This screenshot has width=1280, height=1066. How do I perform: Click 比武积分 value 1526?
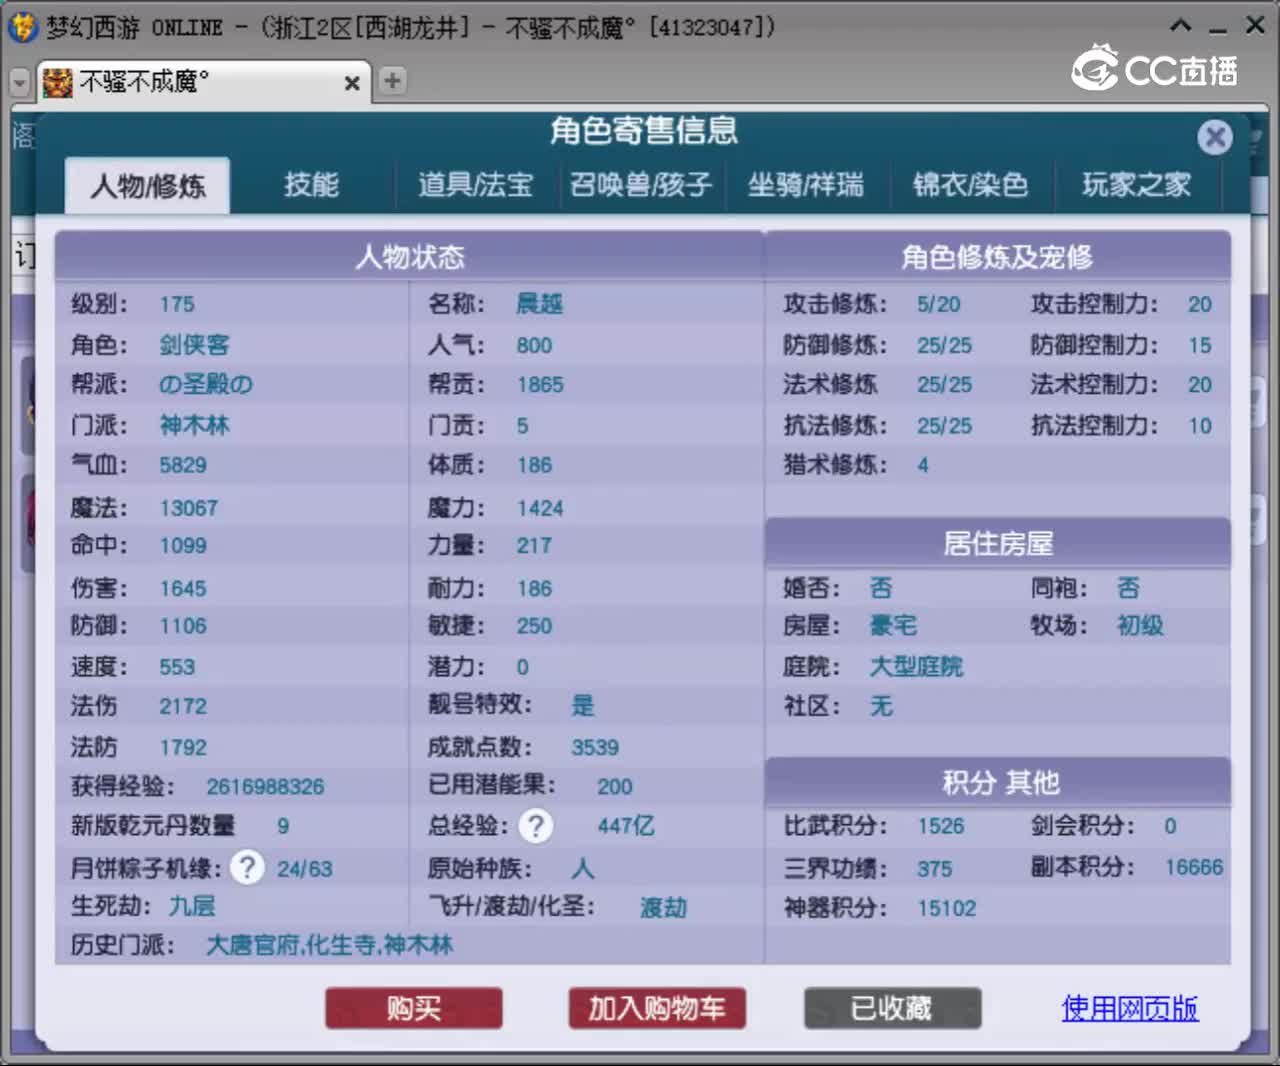pos(941,826)
